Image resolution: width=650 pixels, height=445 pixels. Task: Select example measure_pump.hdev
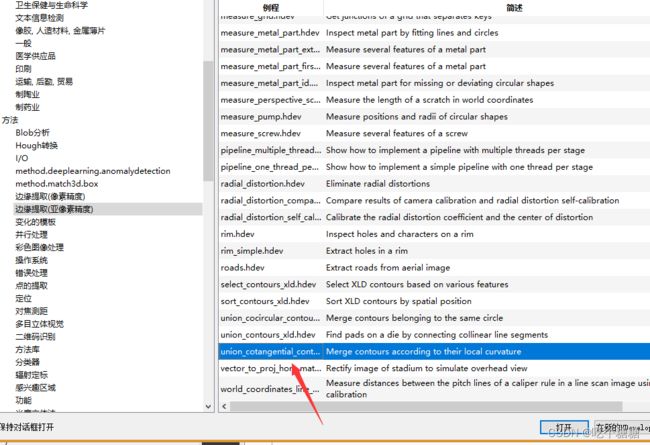pyautogui.click(x=434, y=117)
